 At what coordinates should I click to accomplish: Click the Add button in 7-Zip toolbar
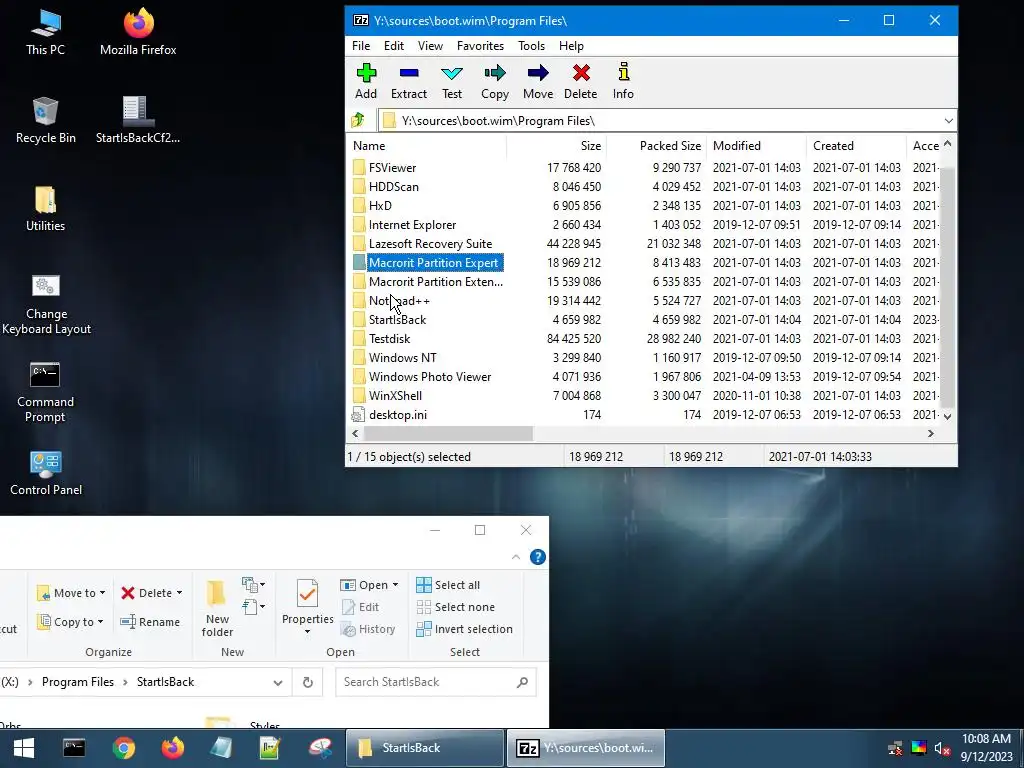(366, 81)
